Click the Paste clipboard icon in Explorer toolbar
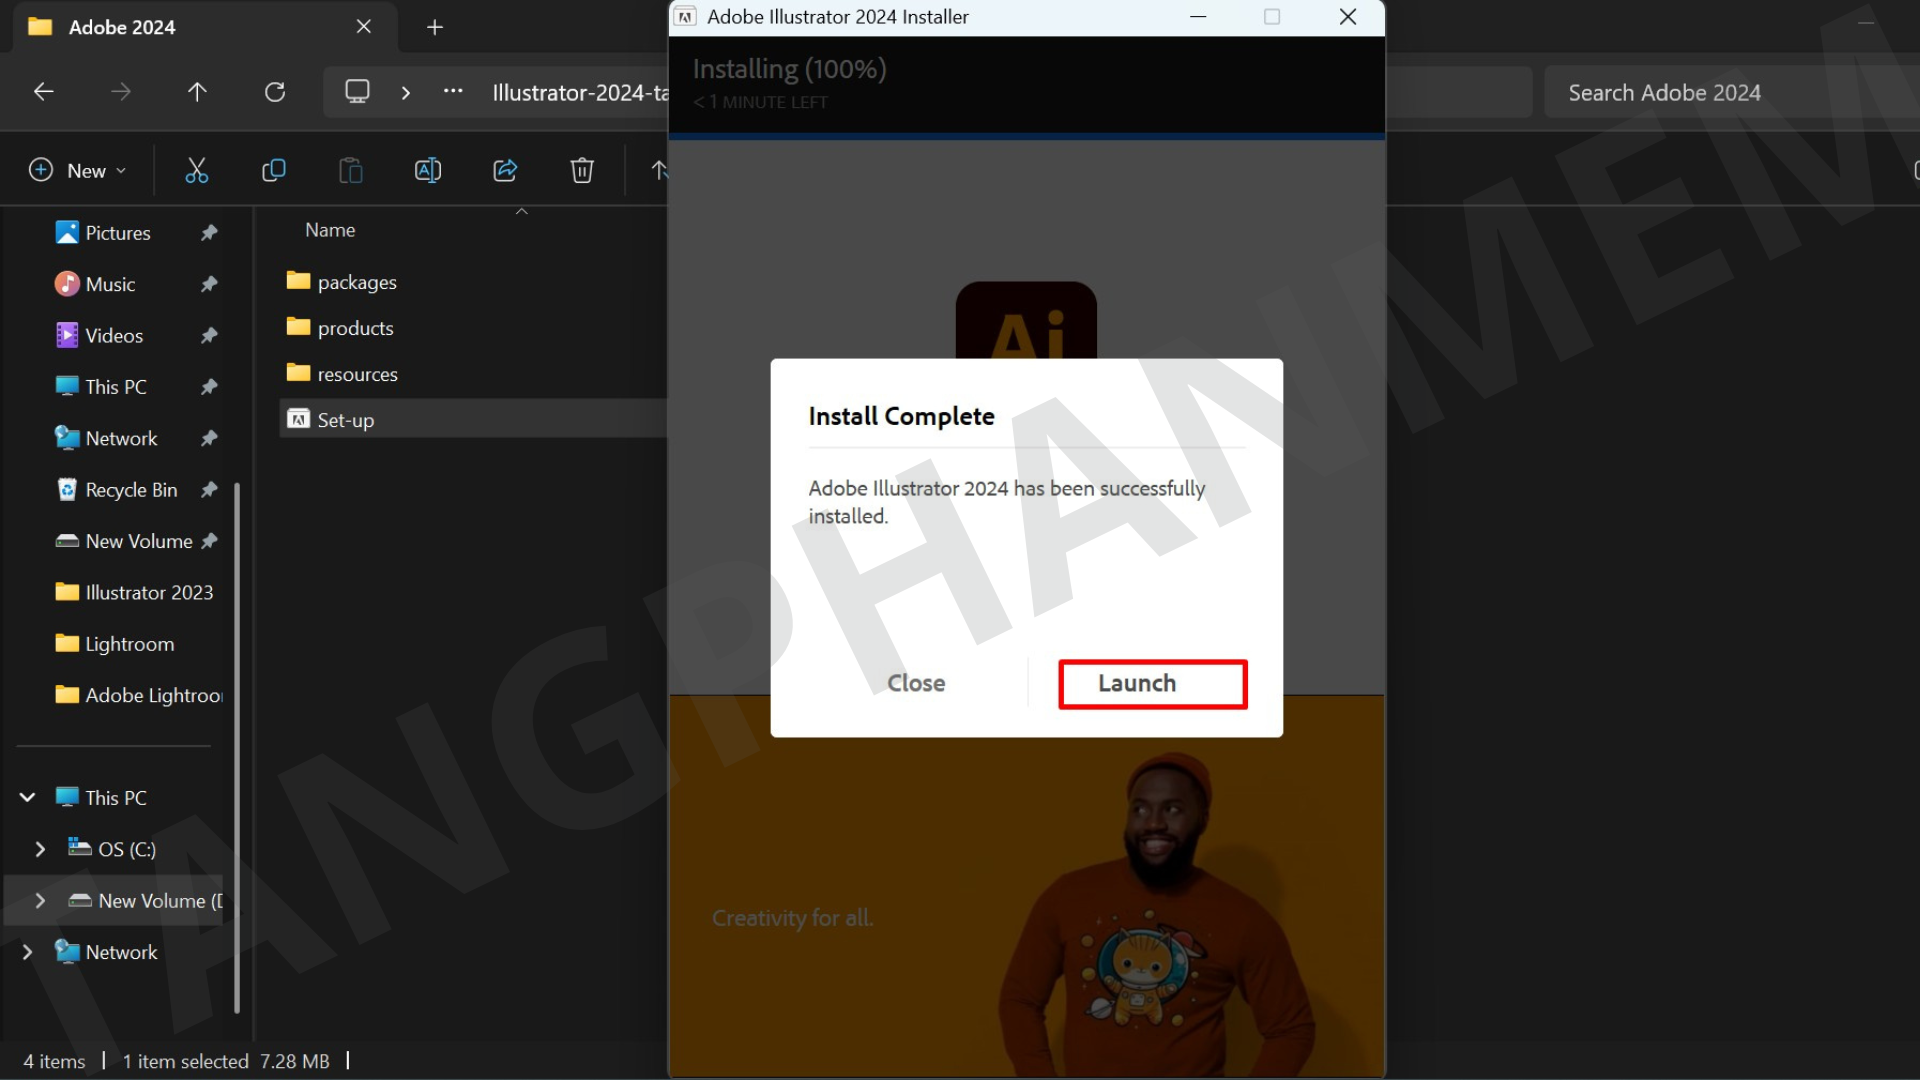This screenshot has width=1920, height=1080. (x=350, y=171)
